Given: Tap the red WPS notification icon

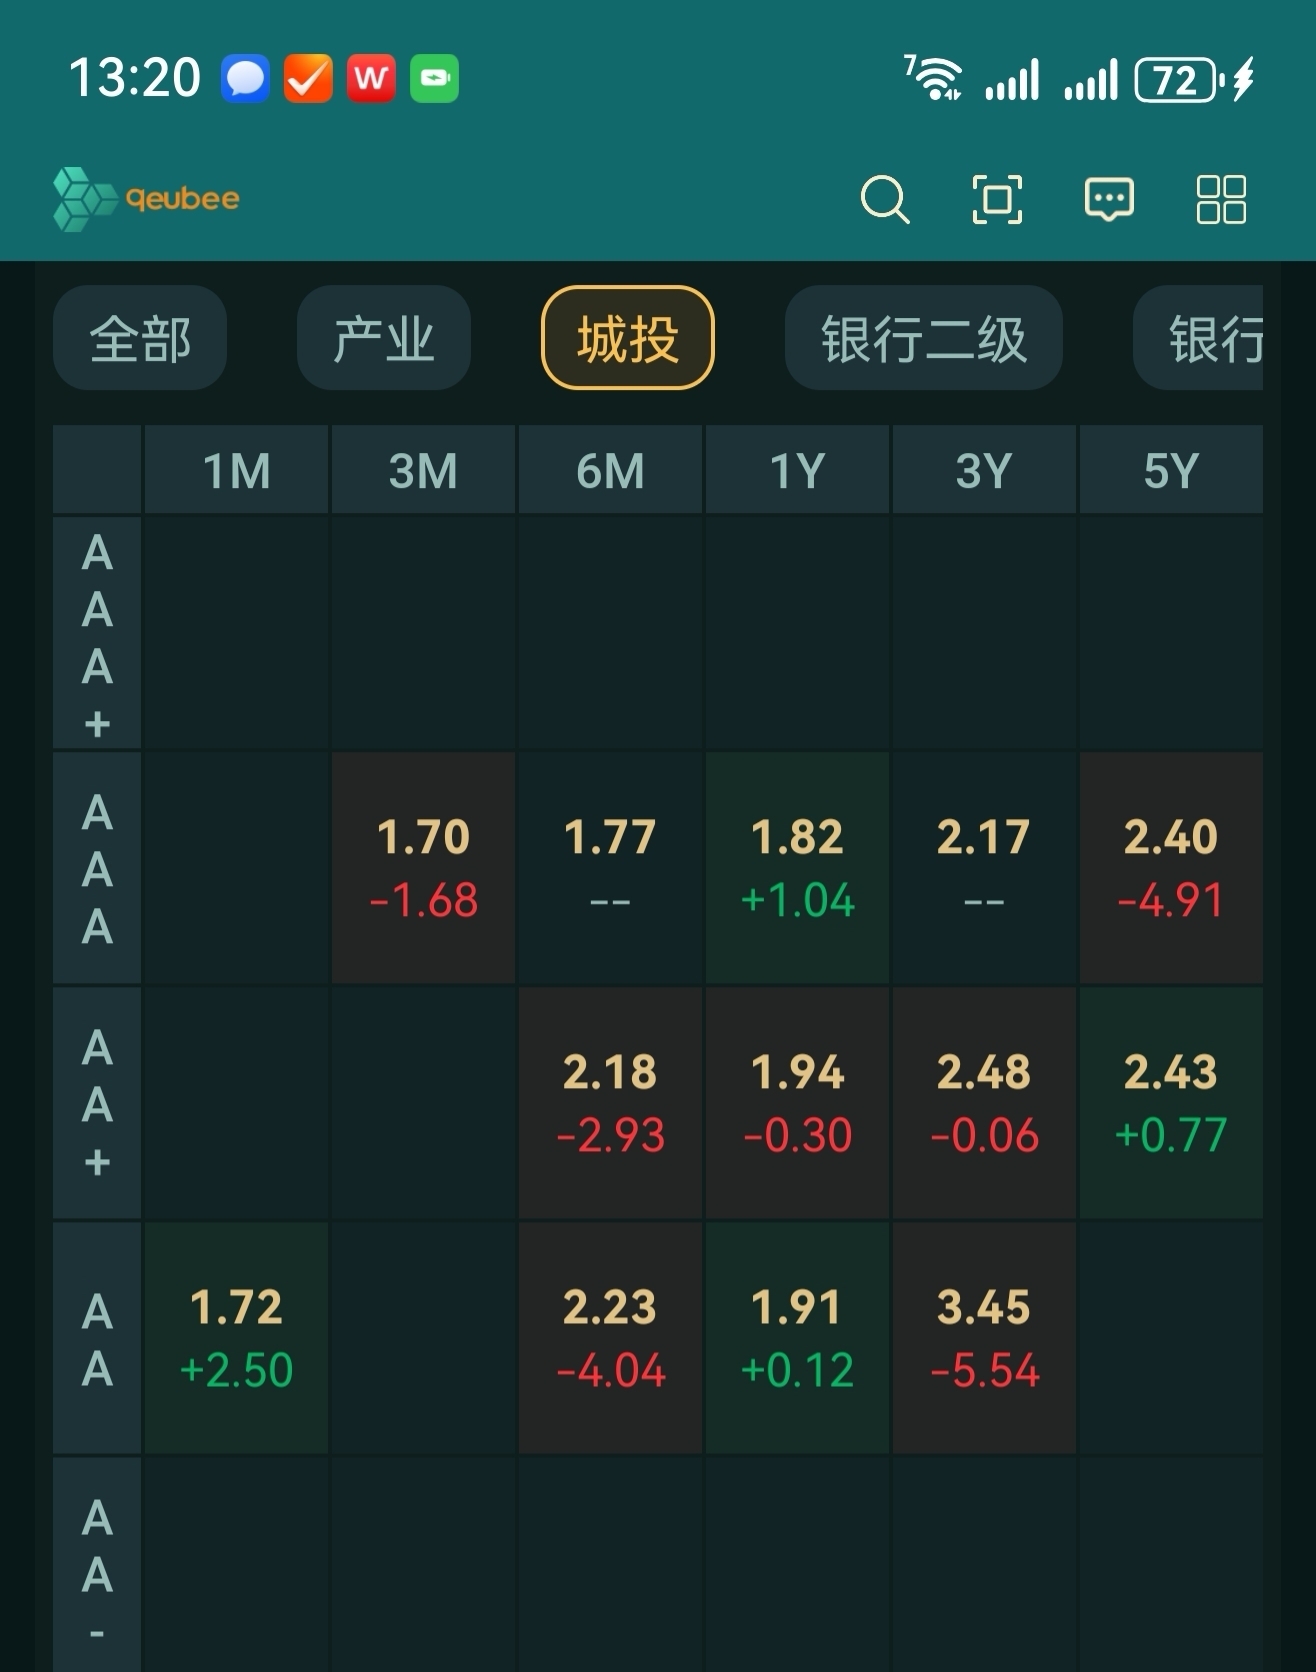Looking at the screenshot, I should tap(371, 78).
